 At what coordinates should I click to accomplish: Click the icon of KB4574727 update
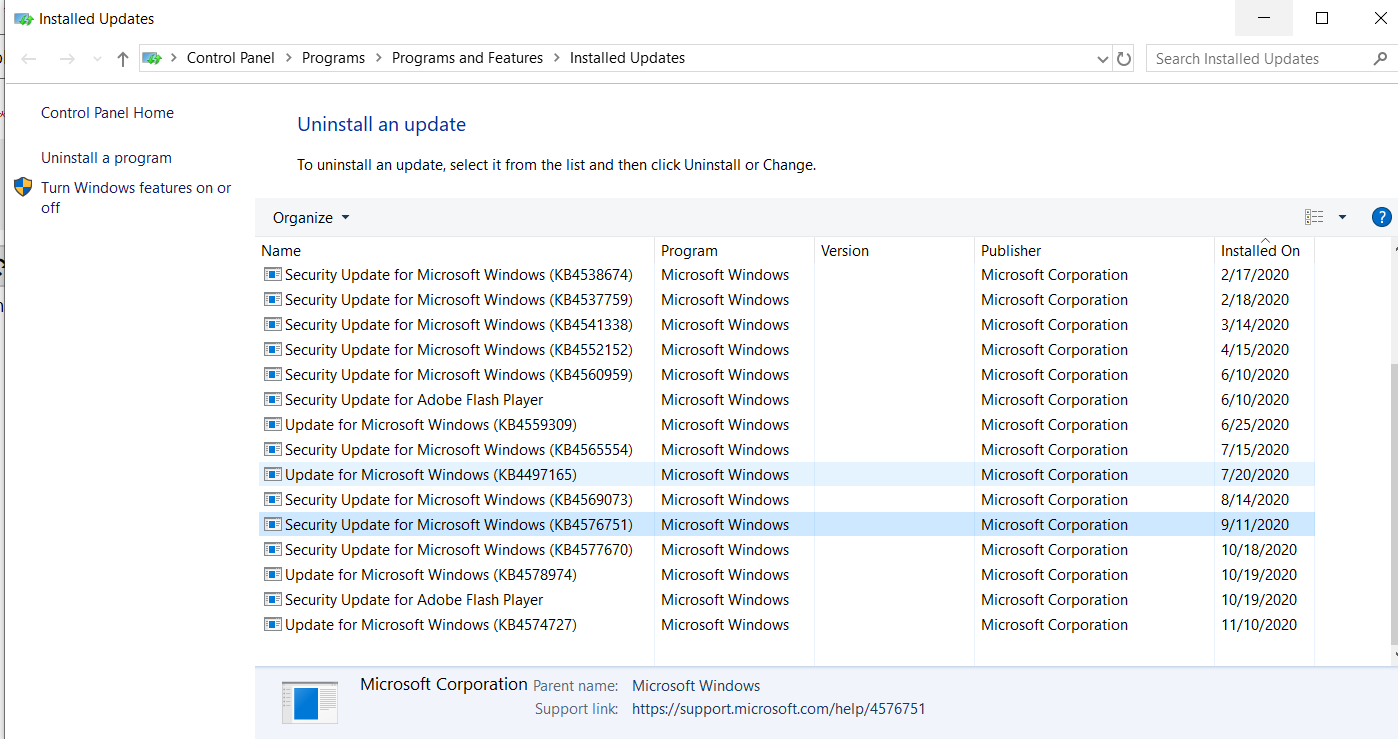[272, 624]
